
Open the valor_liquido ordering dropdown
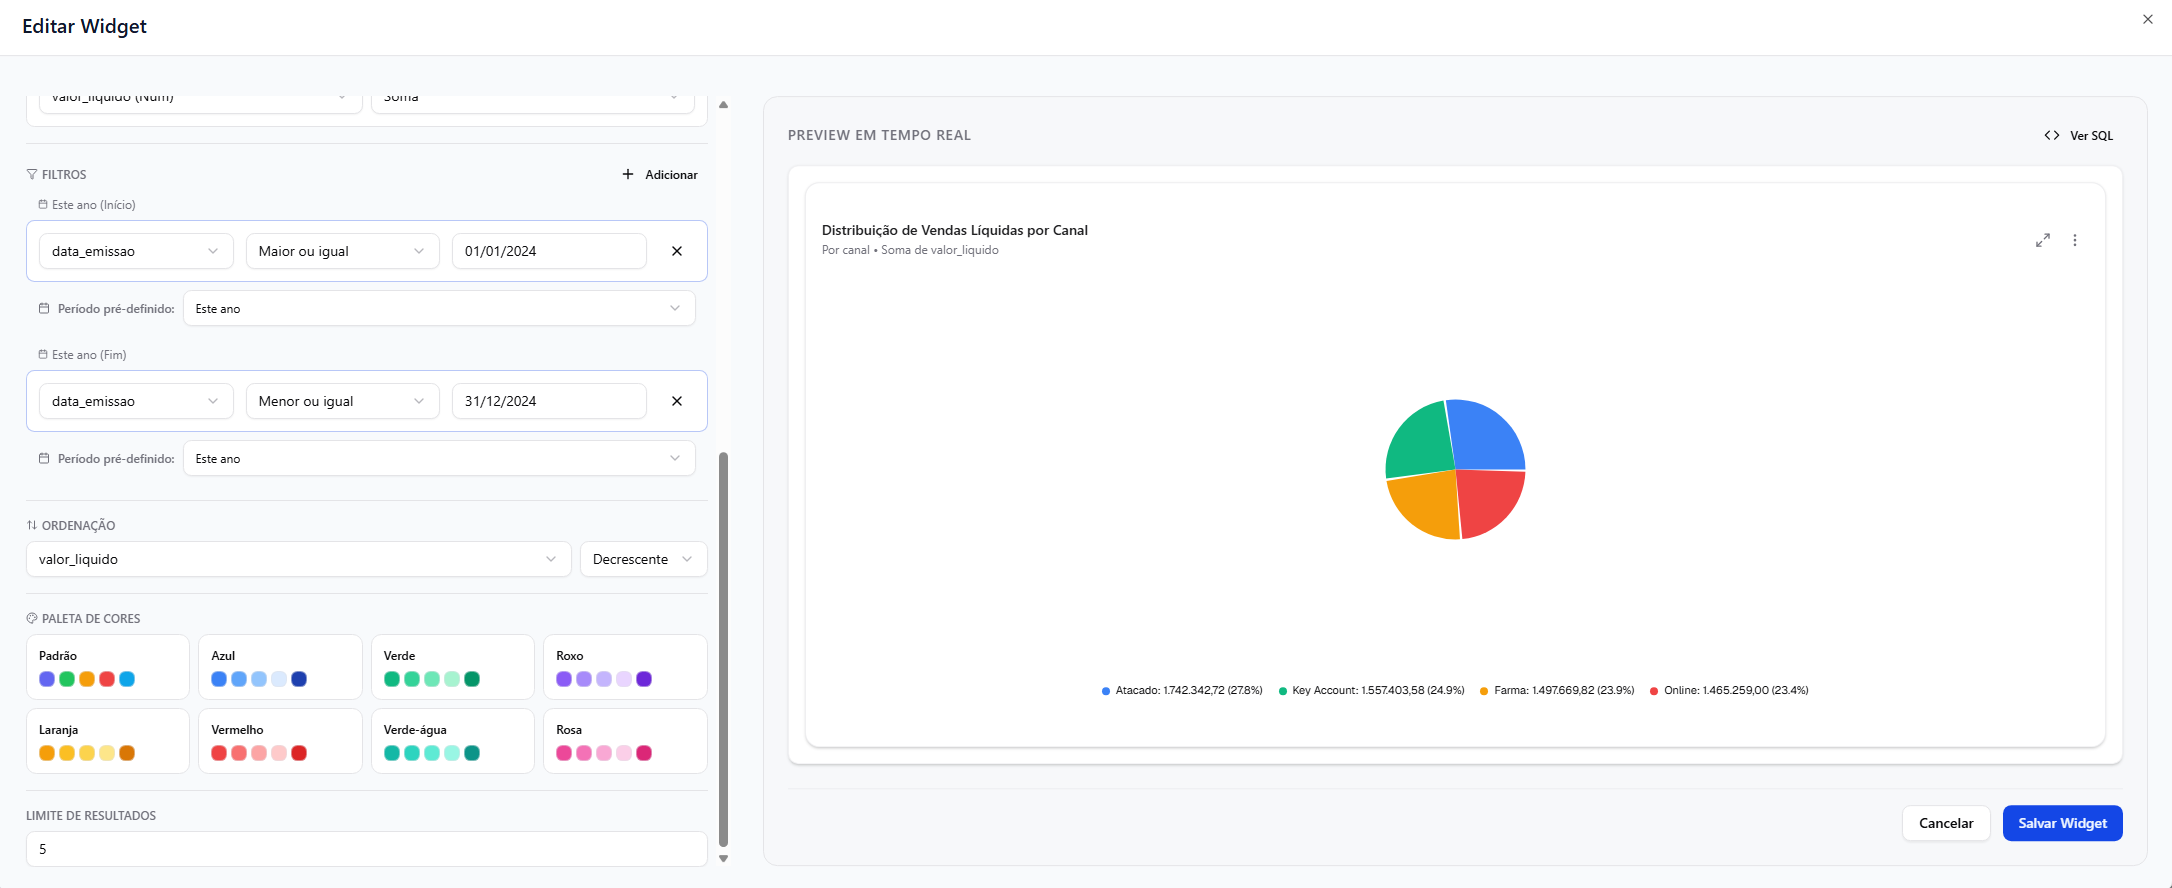click(x=298, y=559)
